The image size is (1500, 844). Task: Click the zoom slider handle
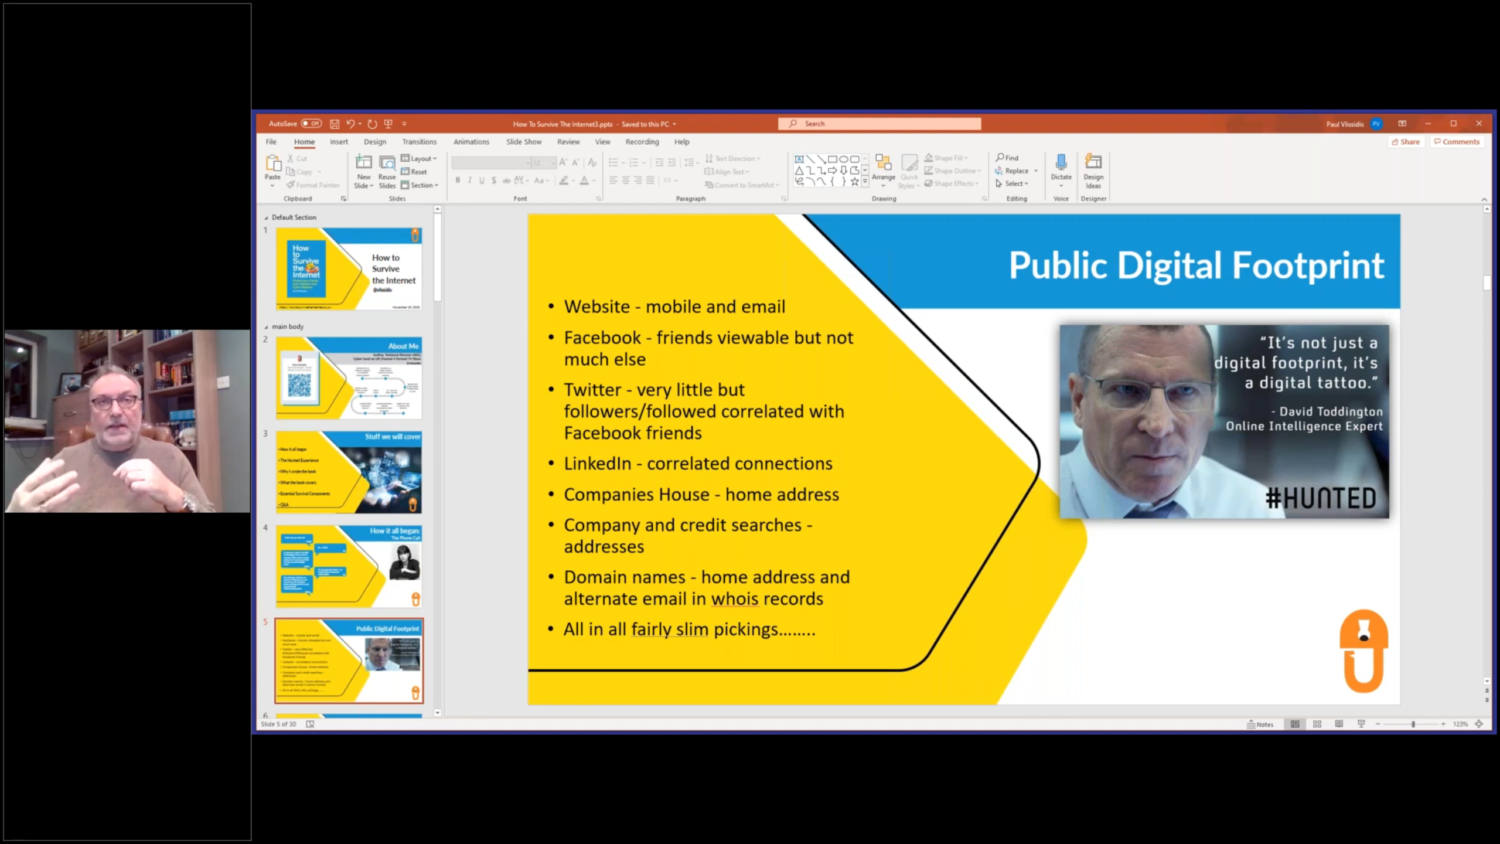point(1413,724)
